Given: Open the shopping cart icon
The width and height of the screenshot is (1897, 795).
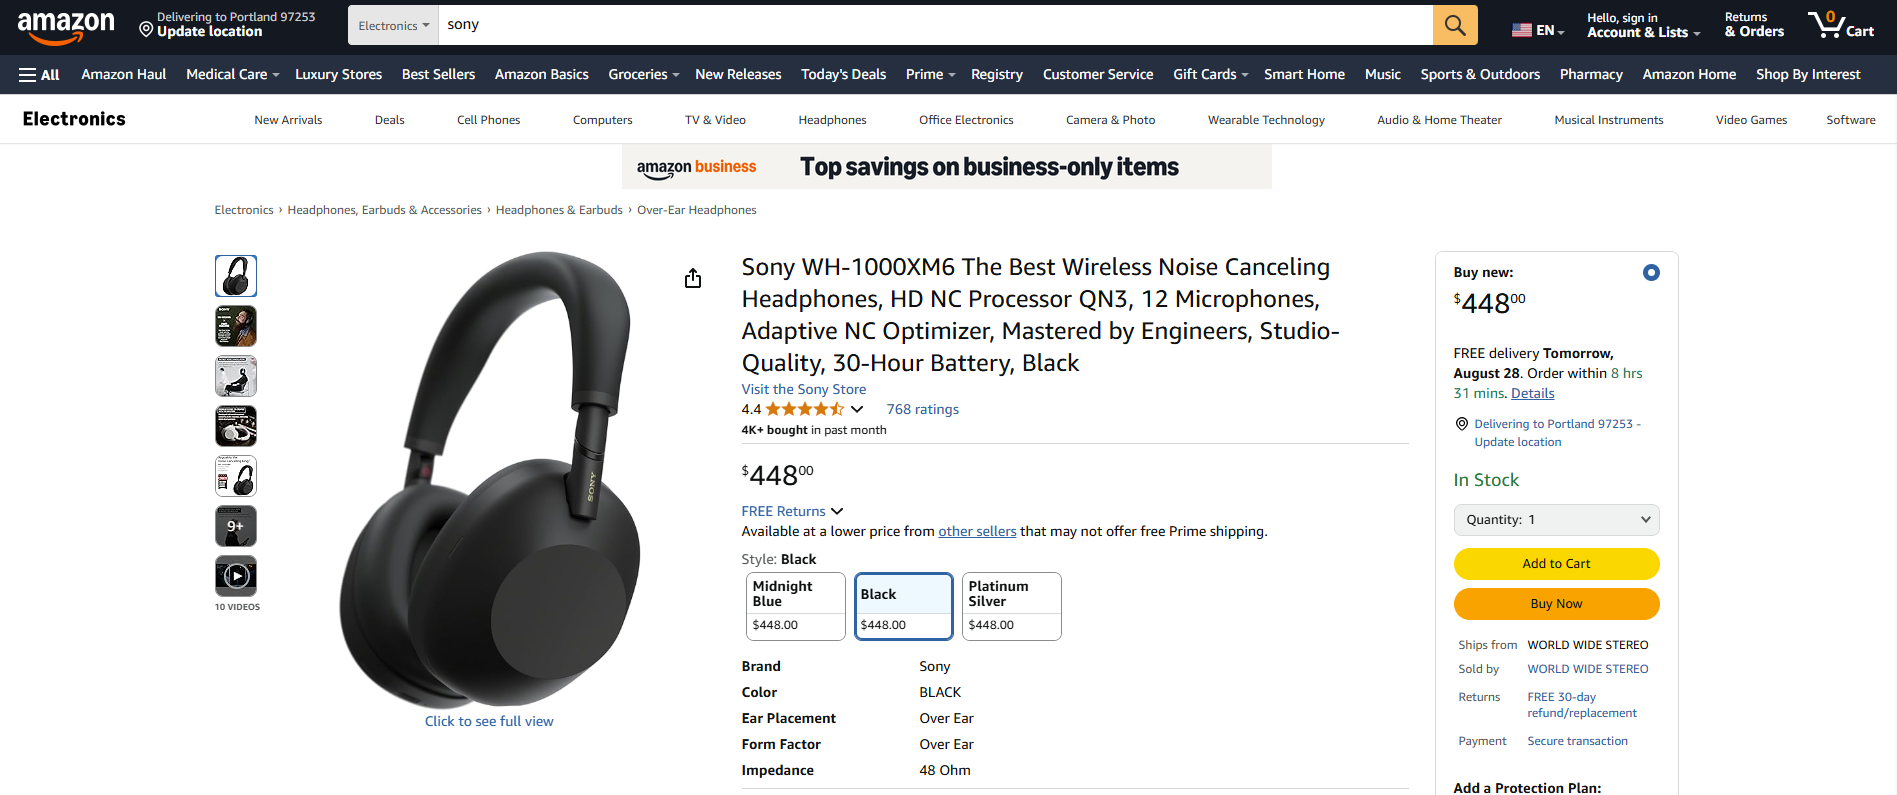Looking at the screenshot, I should tap(1840, 25).
